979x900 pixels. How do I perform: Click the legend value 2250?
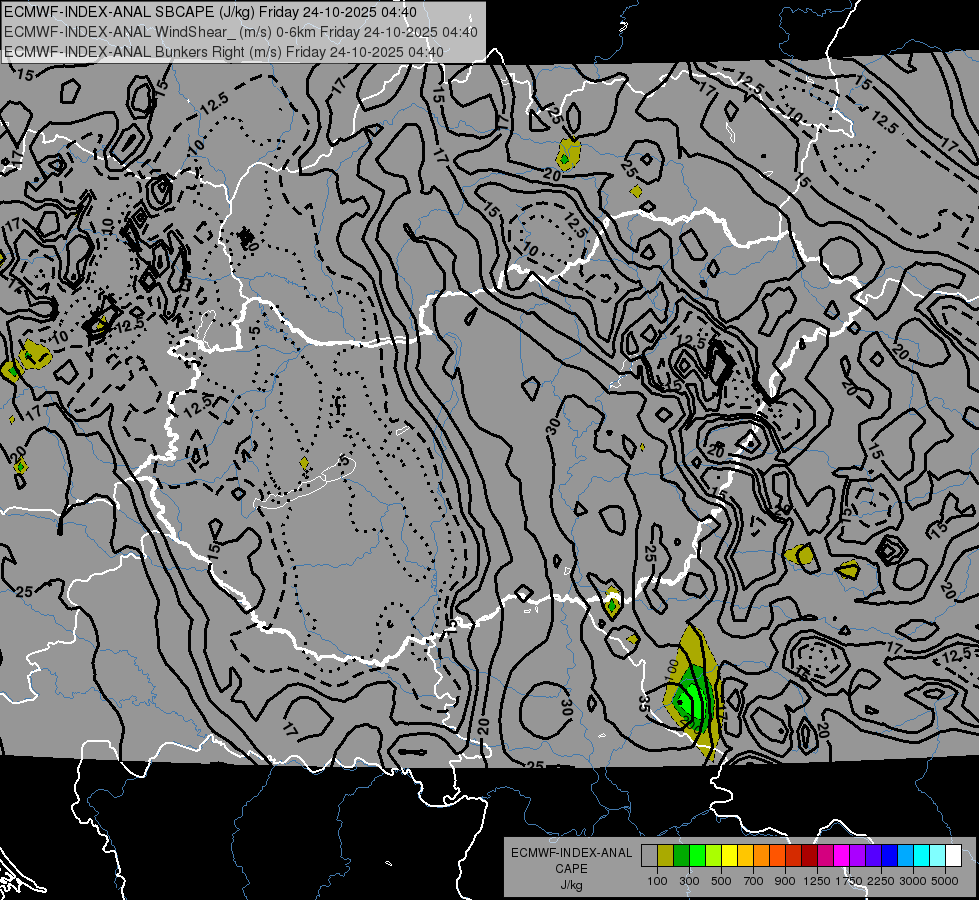881,881
